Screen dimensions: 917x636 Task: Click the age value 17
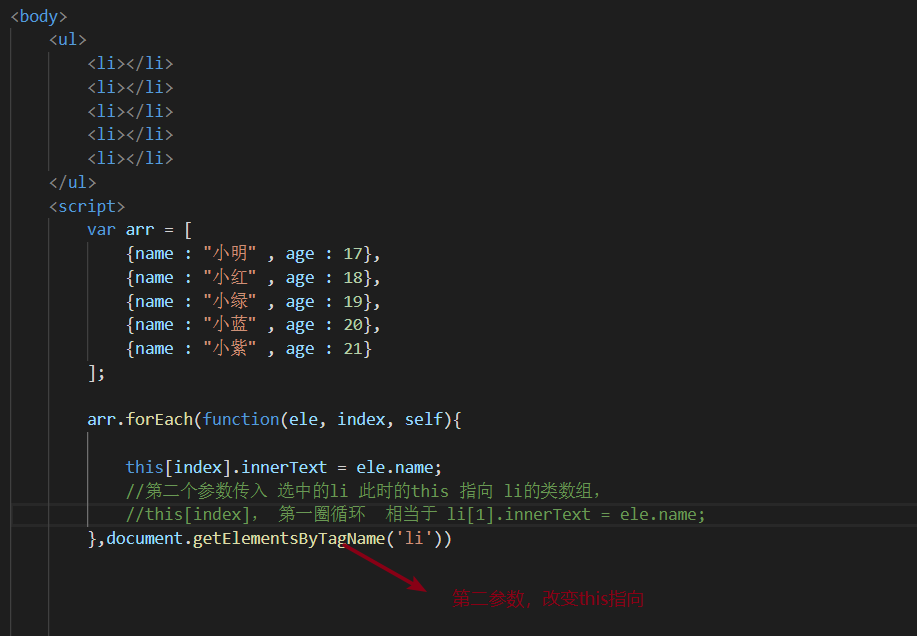353,254
